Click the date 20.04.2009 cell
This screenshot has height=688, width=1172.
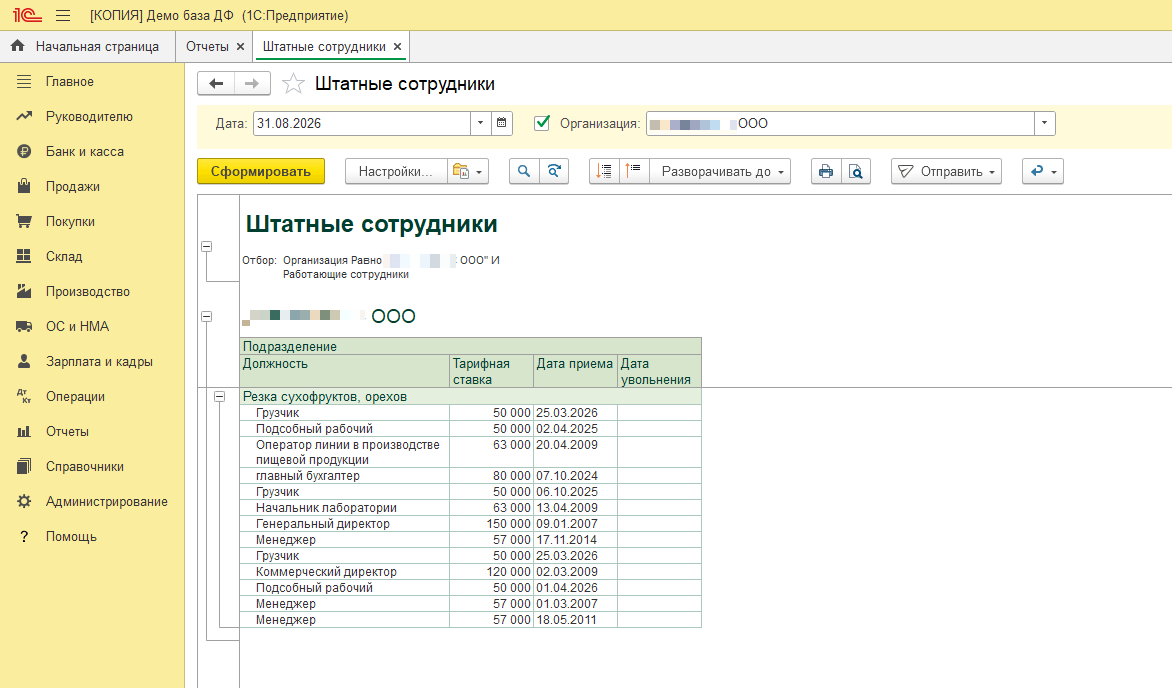point(575,452)
